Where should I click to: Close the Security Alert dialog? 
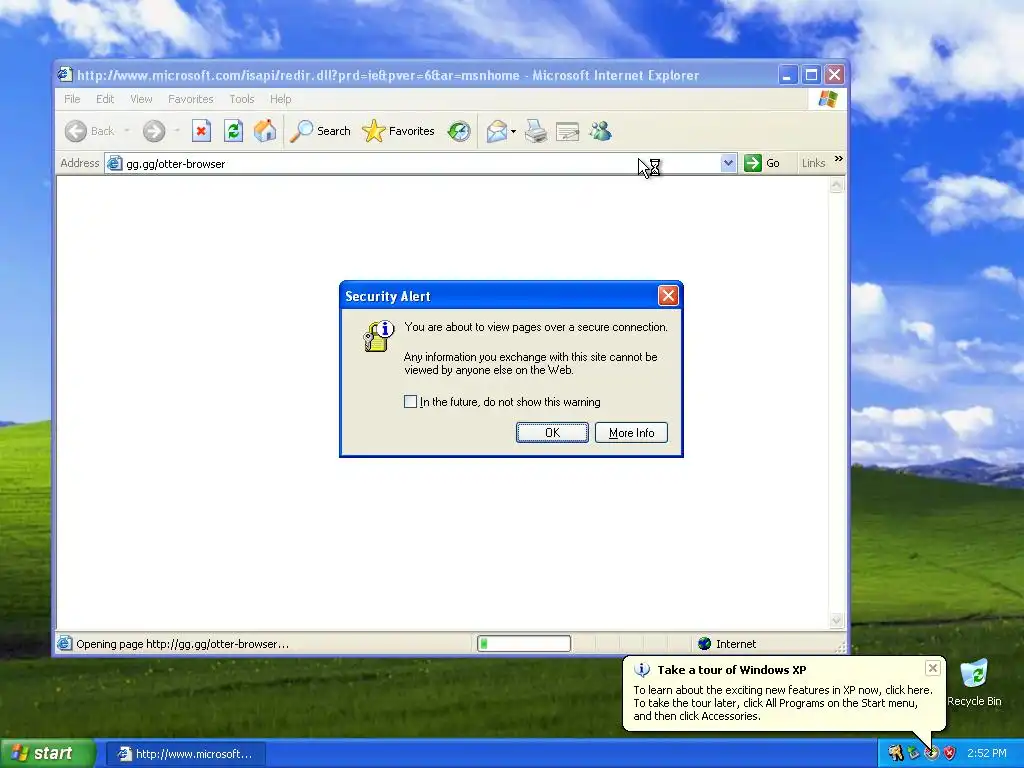point(668,296)
